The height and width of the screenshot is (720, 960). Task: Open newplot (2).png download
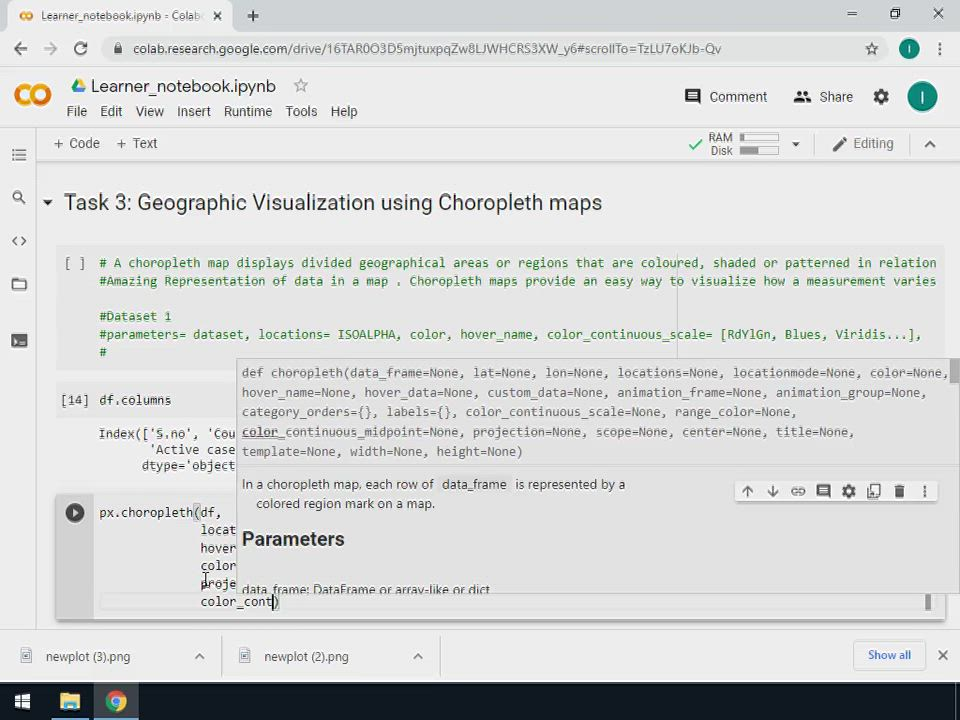pos(306,656)
